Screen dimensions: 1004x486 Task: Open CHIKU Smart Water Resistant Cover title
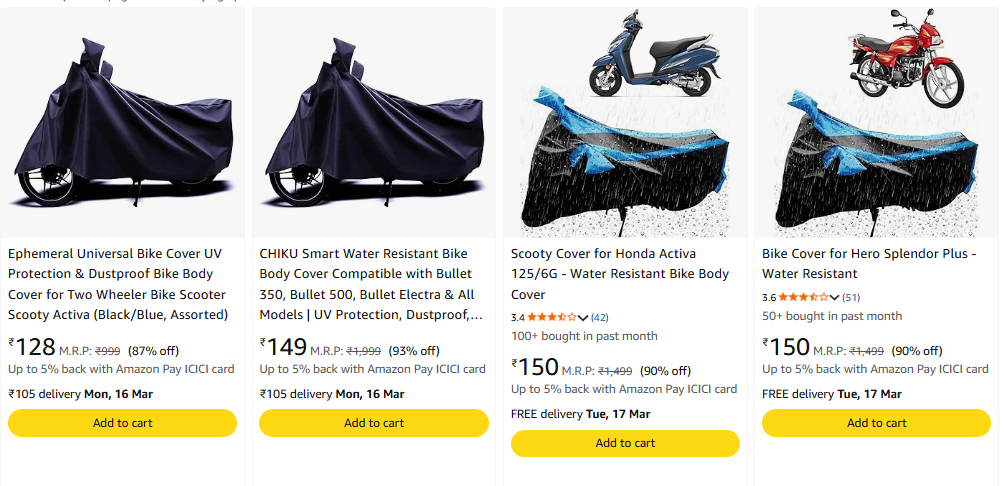point(370,284)
